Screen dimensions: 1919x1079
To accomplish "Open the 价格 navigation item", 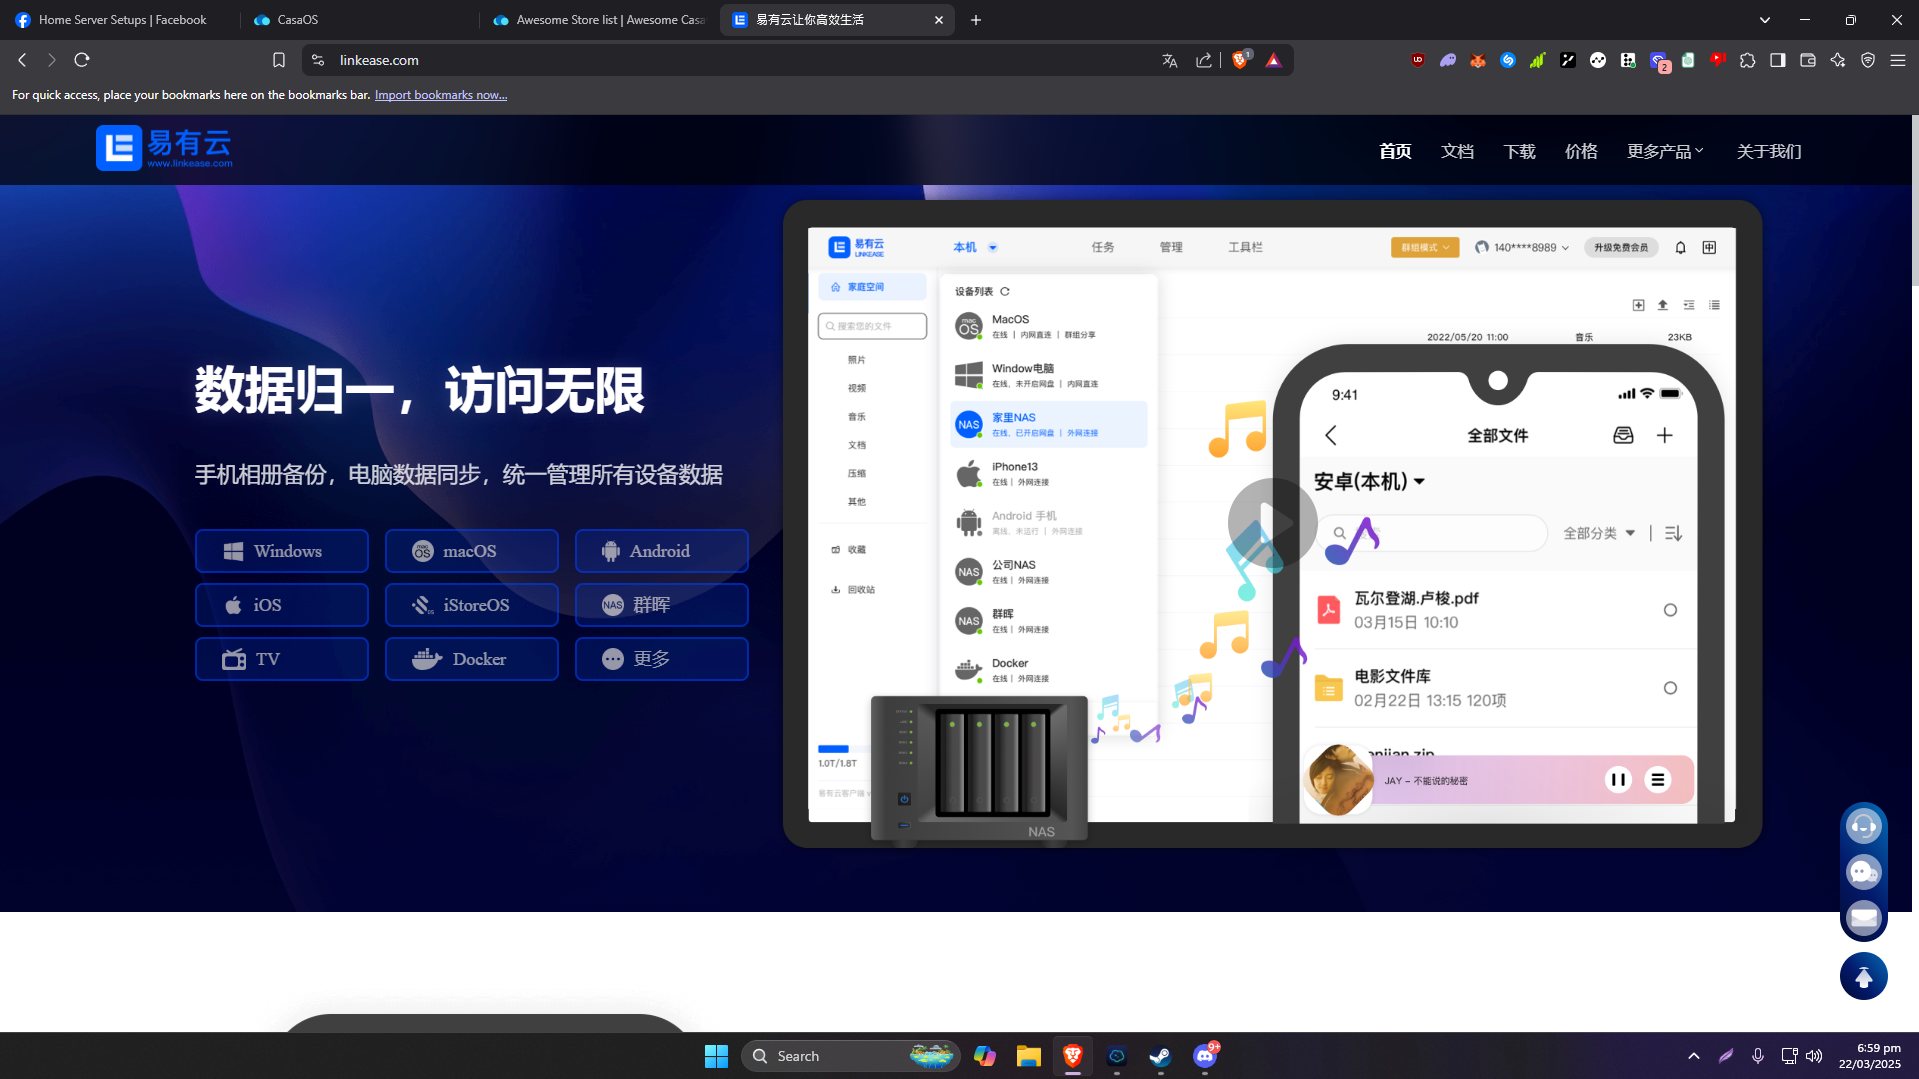I will tap(1581, 151).
